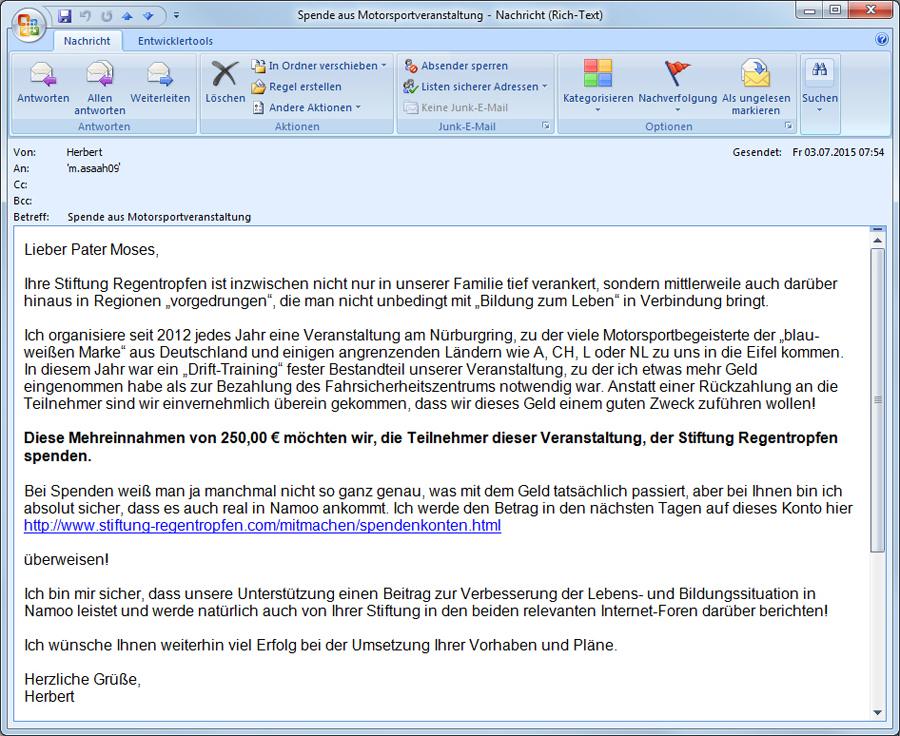Expand the Kategorisieren dropdown arrow
Viewport: 900px width, 736px height.
click(x=598, y=110)
